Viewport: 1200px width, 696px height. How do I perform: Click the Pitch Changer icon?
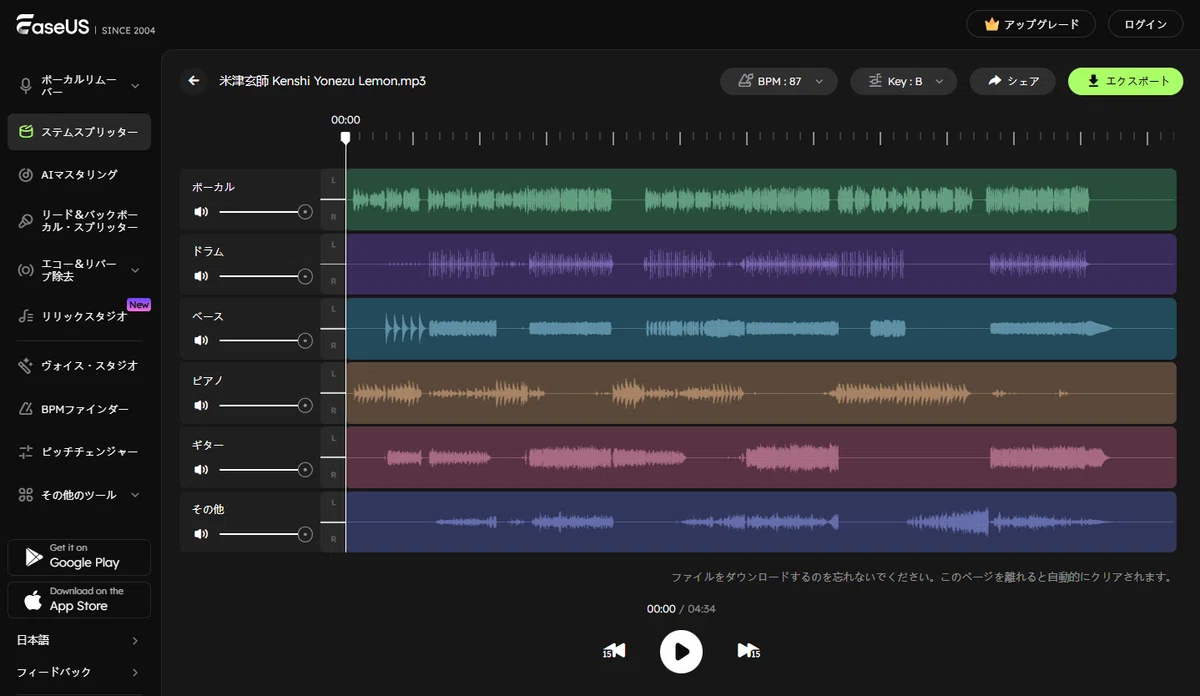pyautogui.click(x=26, y=452)
